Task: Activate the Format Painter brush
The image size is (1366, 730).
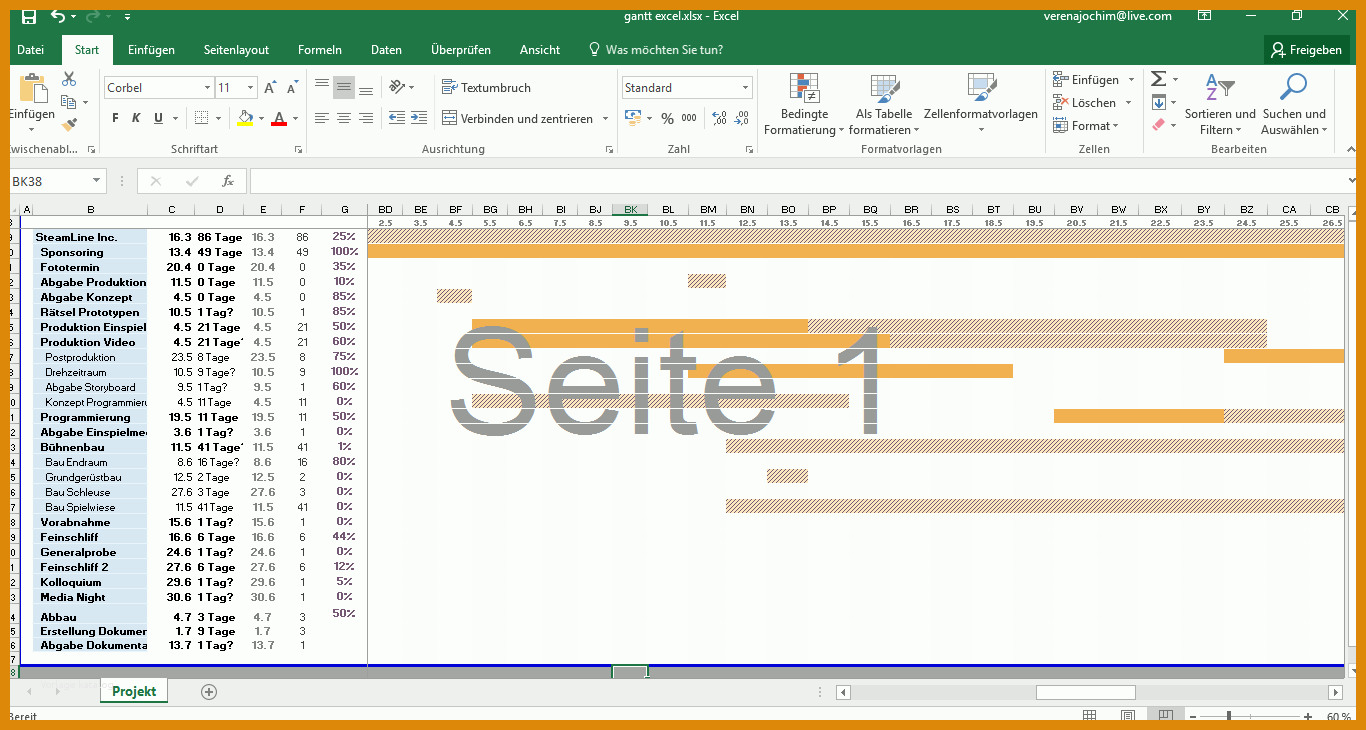Action: pyautogui.click(x=69, y=125)
